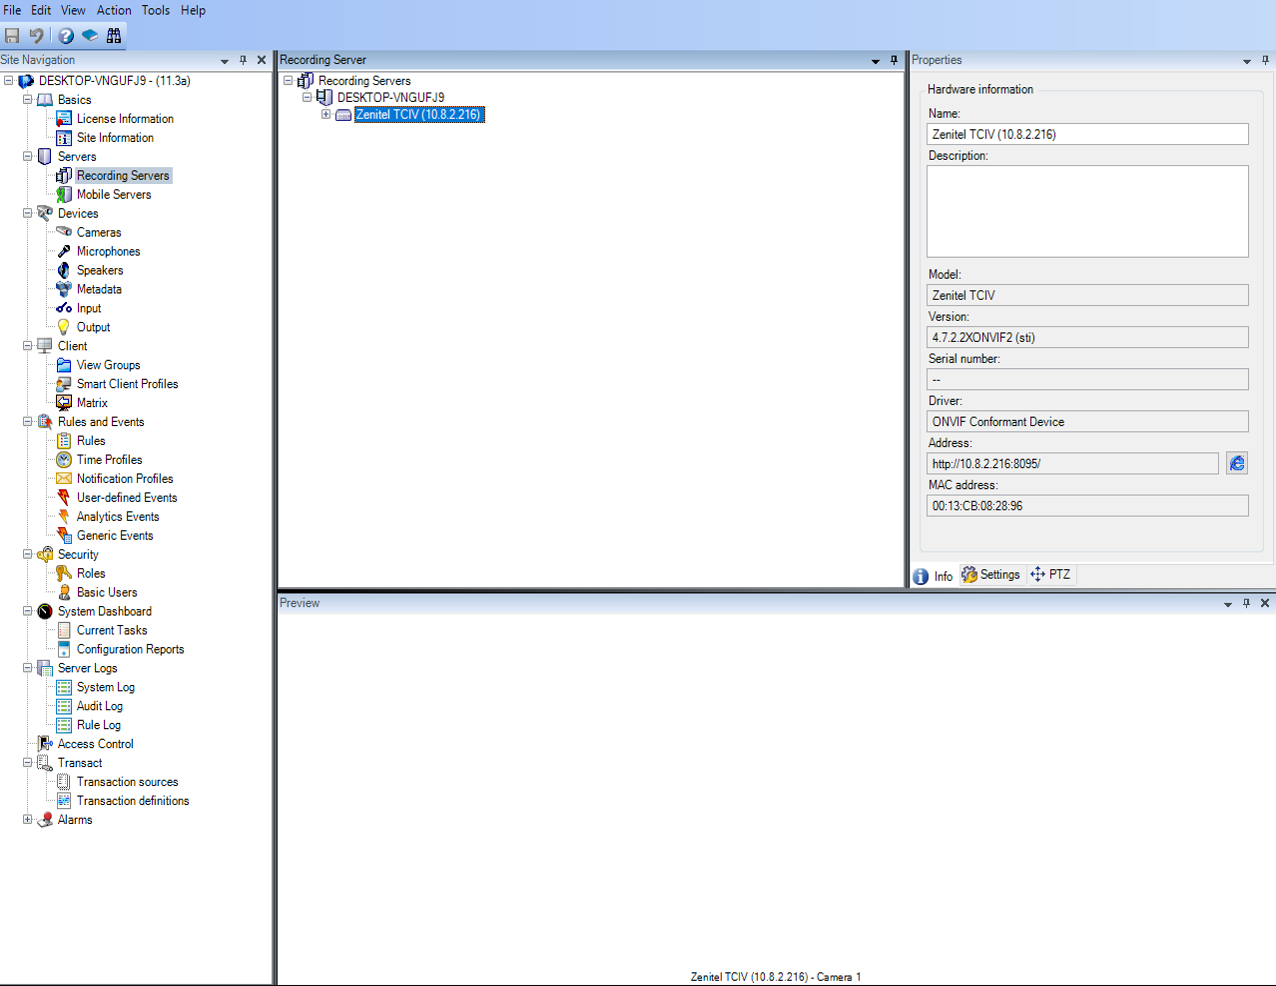Collapse the Devices tree node
This screenshot has height=986, width=1276.
pos(28,213)
